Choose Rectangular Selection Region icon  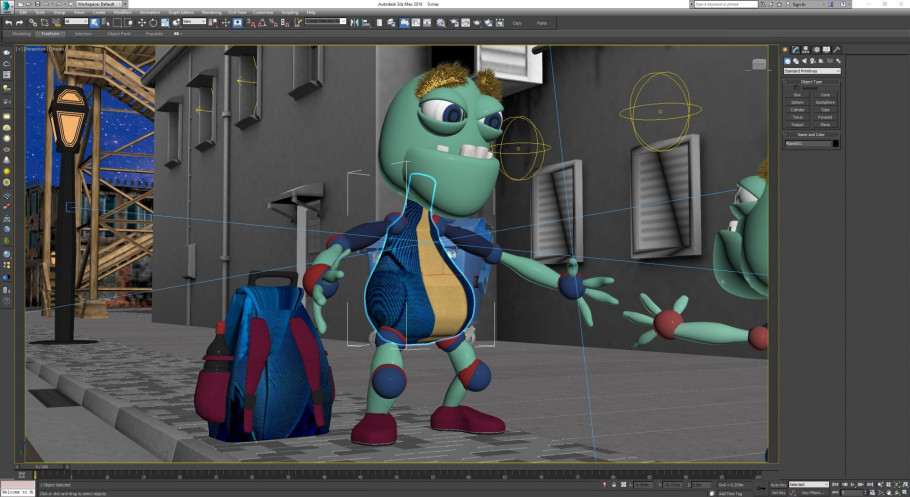click(x=117, y=23)
